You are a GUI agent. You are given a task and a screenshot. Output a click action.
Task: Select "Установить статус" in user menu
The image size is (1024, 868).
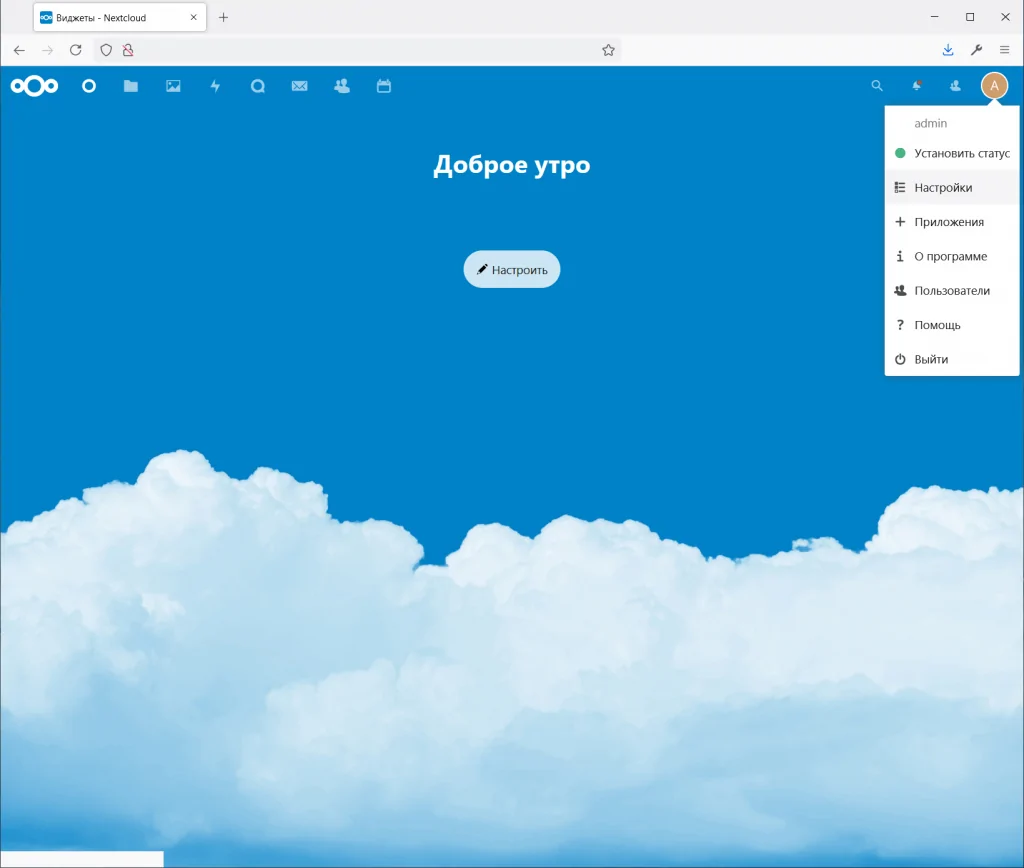pos(961,154)
